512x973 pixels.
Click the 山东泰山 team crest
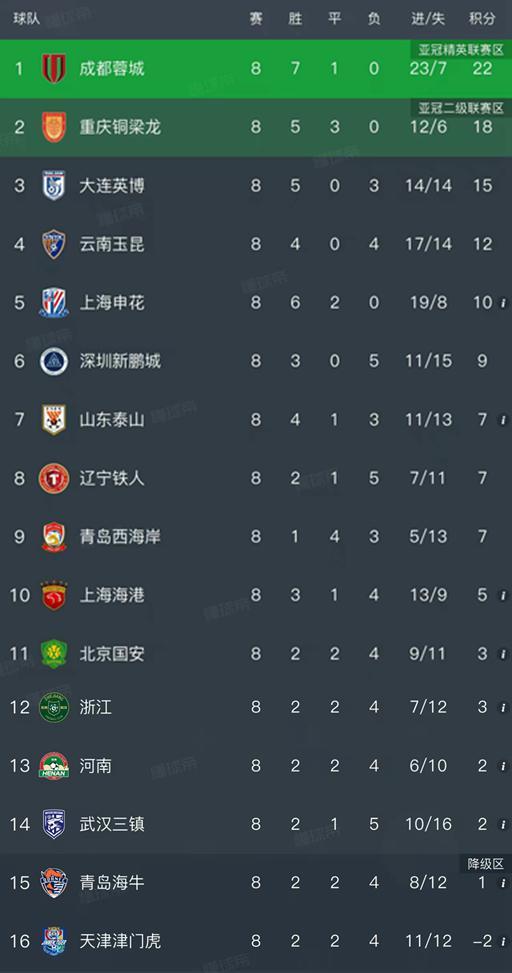(x=54, y=419)
